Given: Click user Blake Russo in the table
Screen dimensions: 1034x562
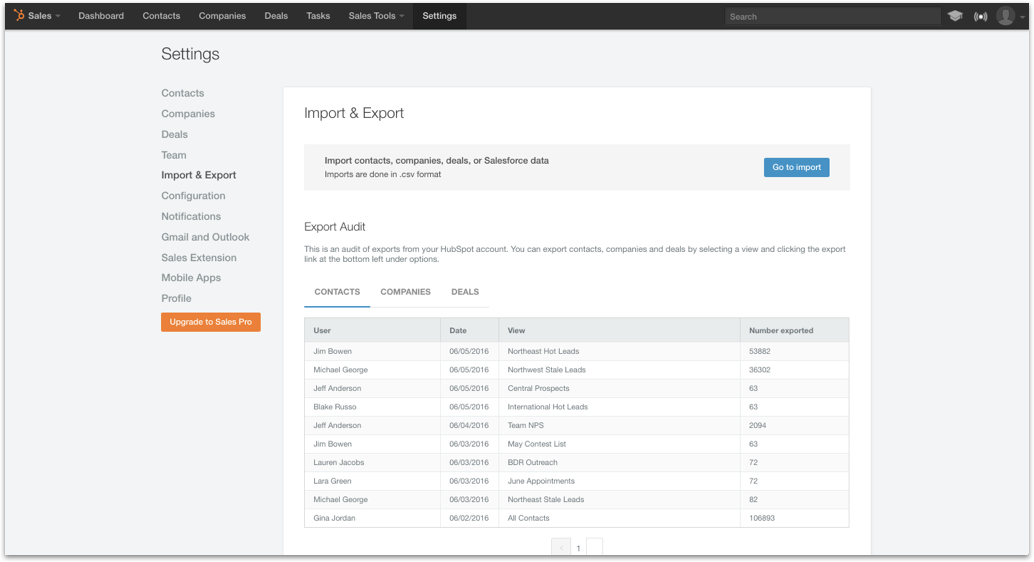Looking at the screenshot, I should coord(334,407).
